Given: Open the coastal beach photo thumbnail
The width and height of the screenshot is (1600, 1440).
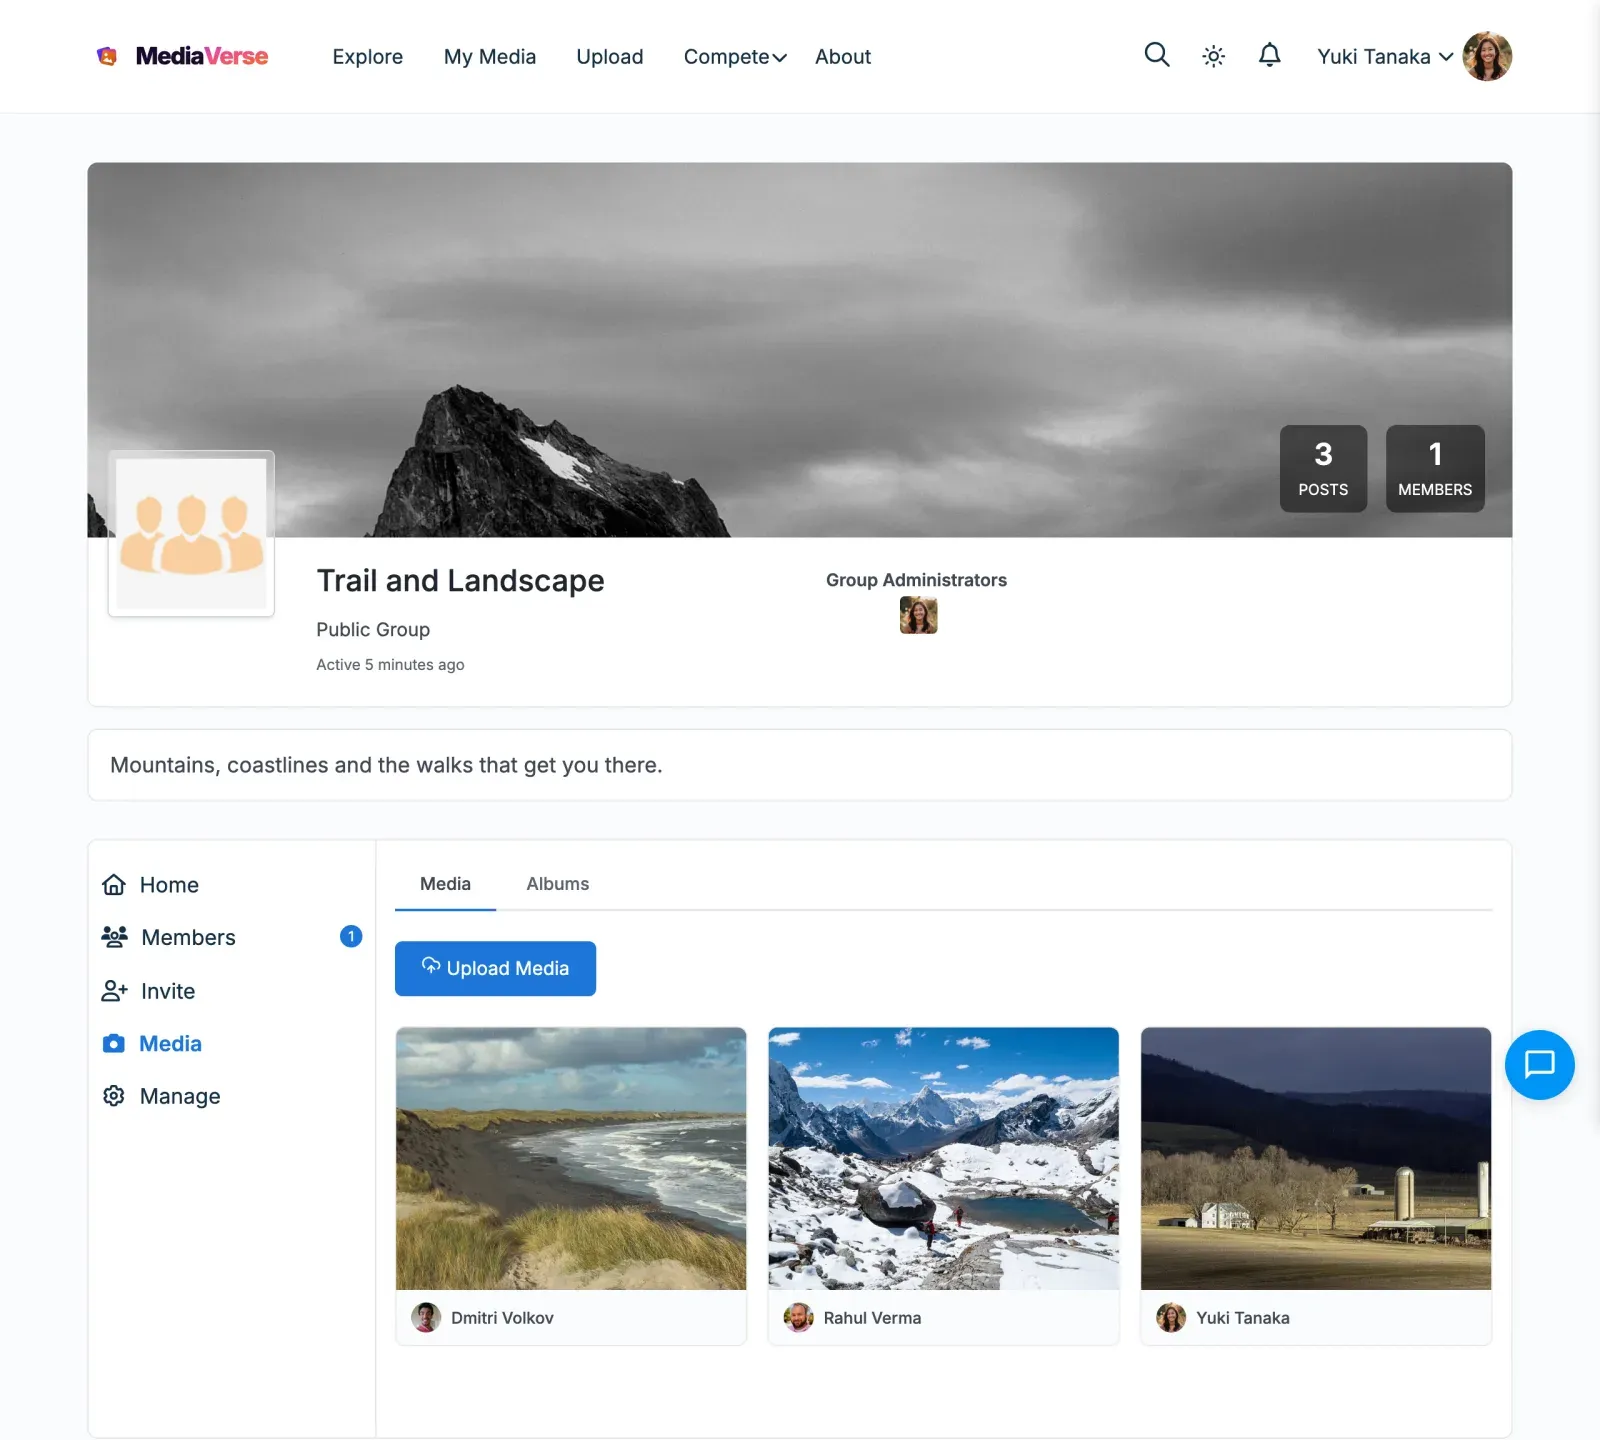Looking at the screenshot, I should coord(571,1158).
